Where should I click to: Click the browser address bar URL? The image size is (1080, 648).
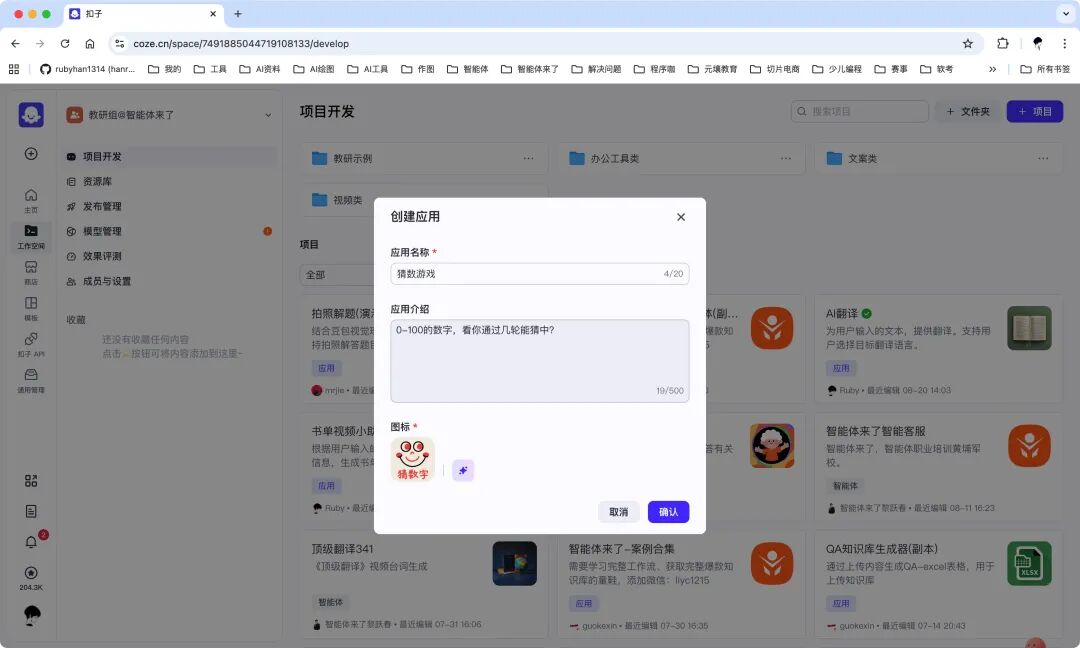241,43
